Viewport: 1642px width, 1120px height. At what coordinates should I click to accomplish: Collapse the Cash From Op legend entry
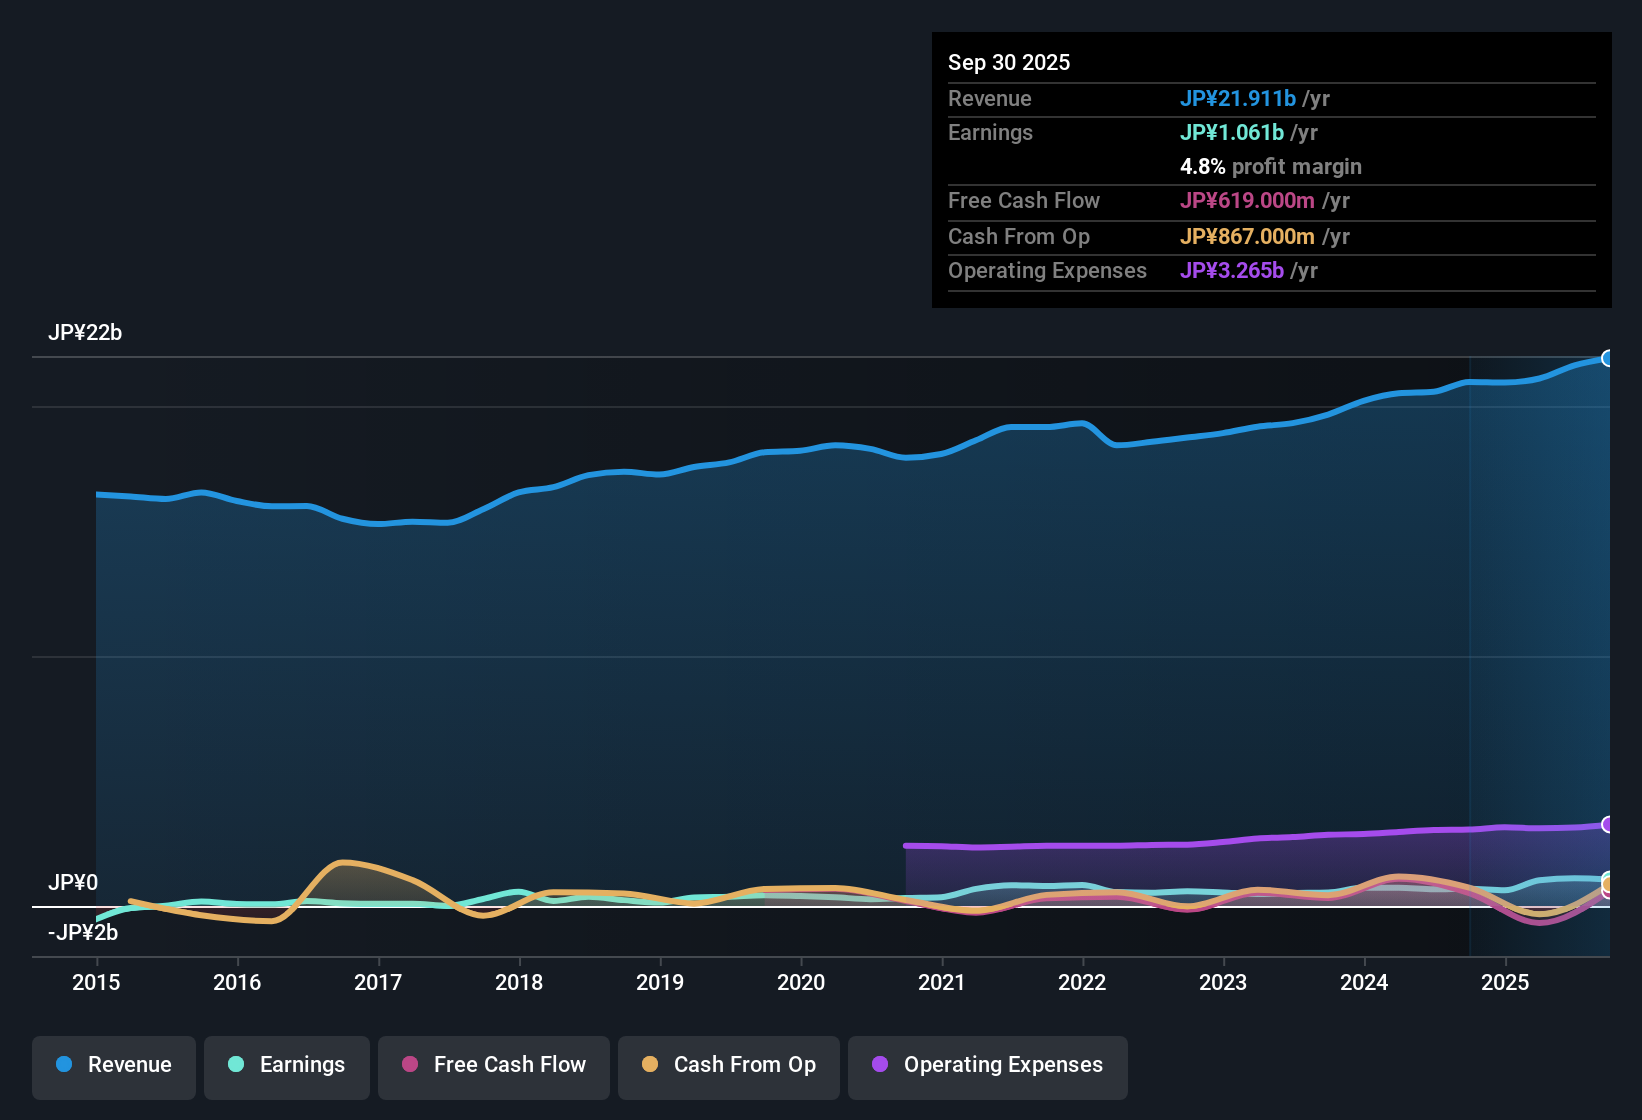pyautogui.click(x=728, y=1065)
